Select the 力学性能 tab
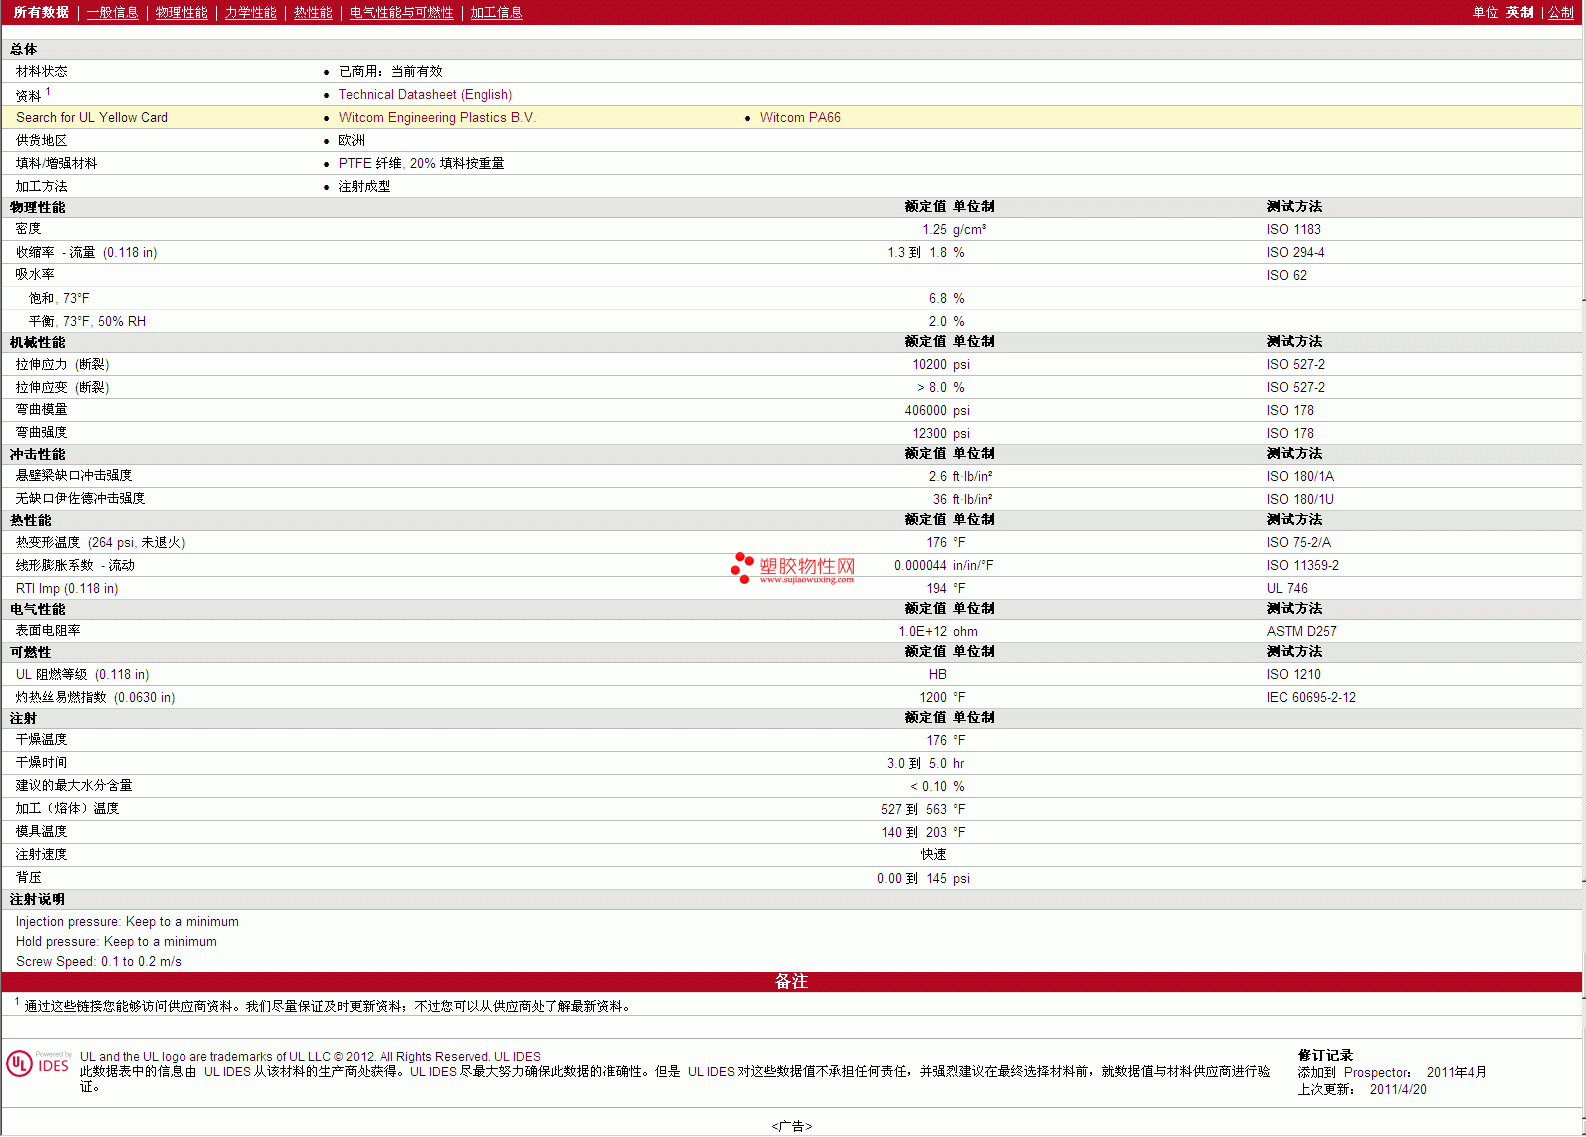The height and width of the screenshot is (1137, 1586). 250,13
